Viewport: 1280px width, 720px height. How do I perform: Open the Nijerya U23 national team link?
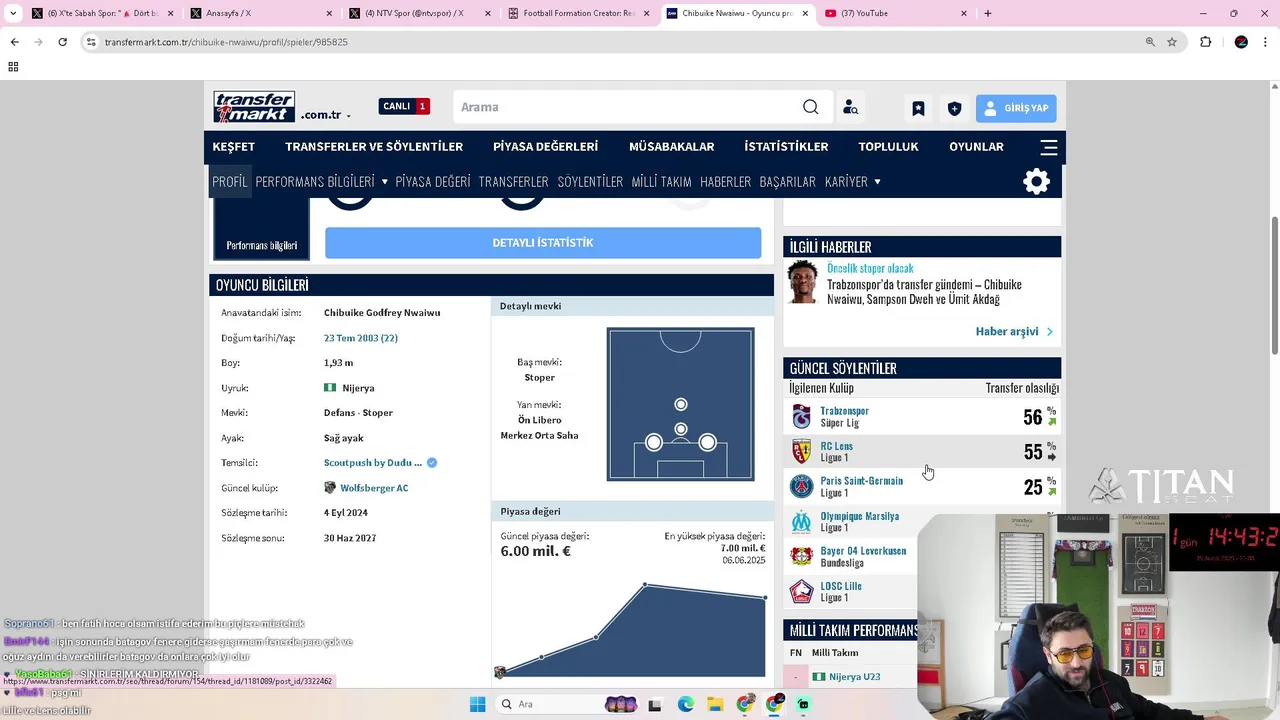[x=854, y=677]
